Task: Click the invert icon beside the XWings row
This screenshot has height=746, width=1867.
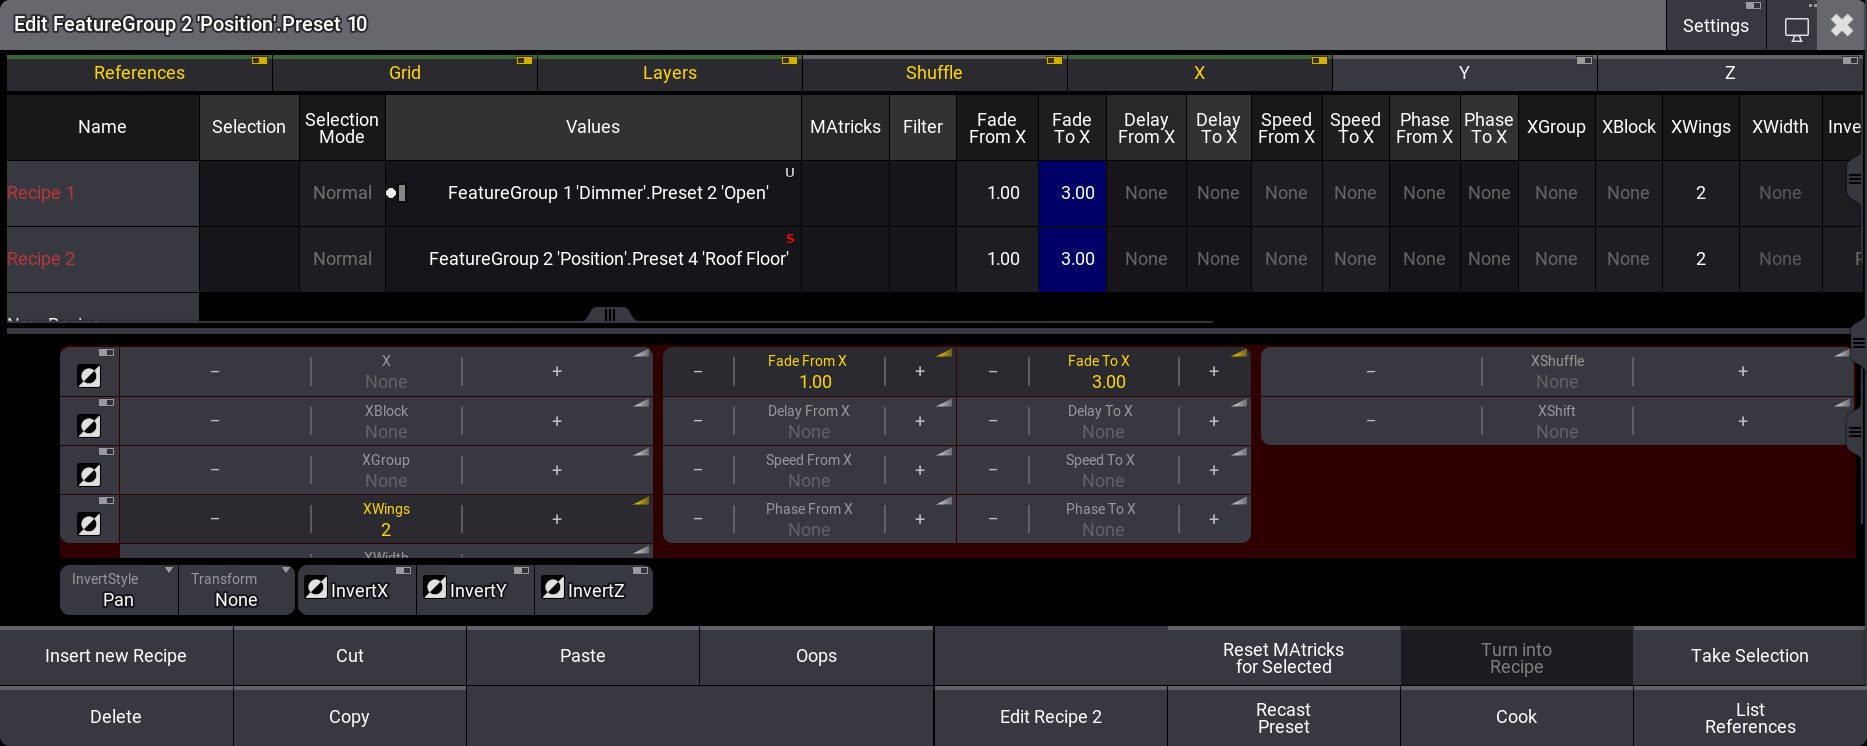Action: click(x=89, y=524)
